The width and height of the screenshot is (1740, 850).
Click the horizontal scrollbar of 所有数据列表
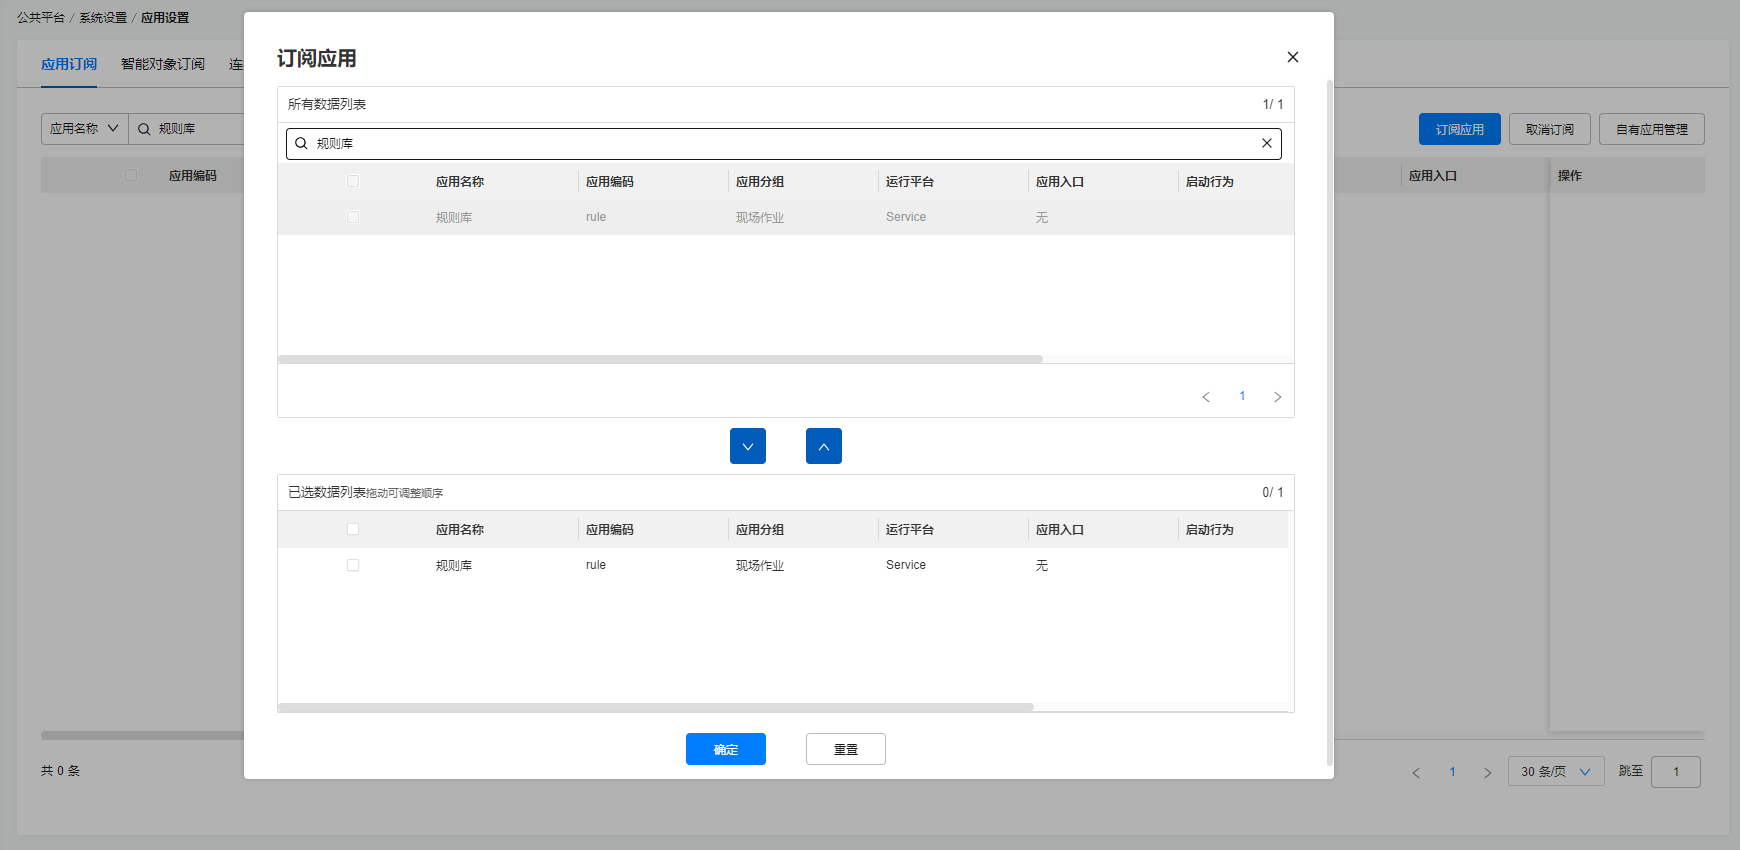click(660, 359)
